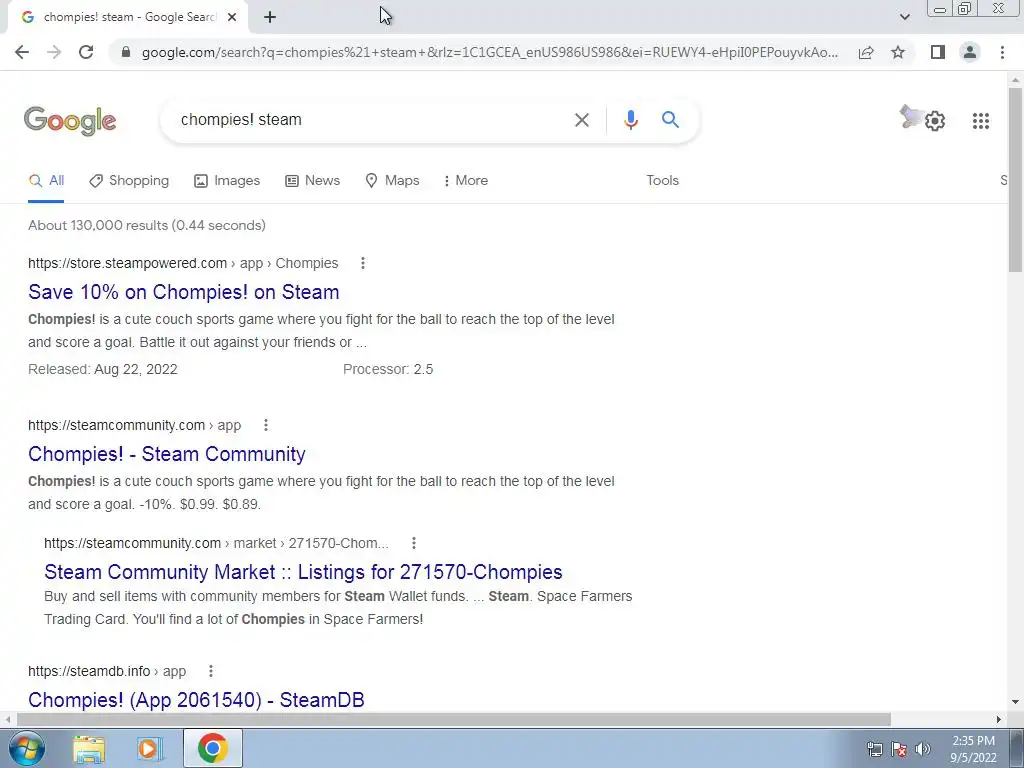Select the All results tab
This screenshot has height=768, width=1024.
pos(46,181)
